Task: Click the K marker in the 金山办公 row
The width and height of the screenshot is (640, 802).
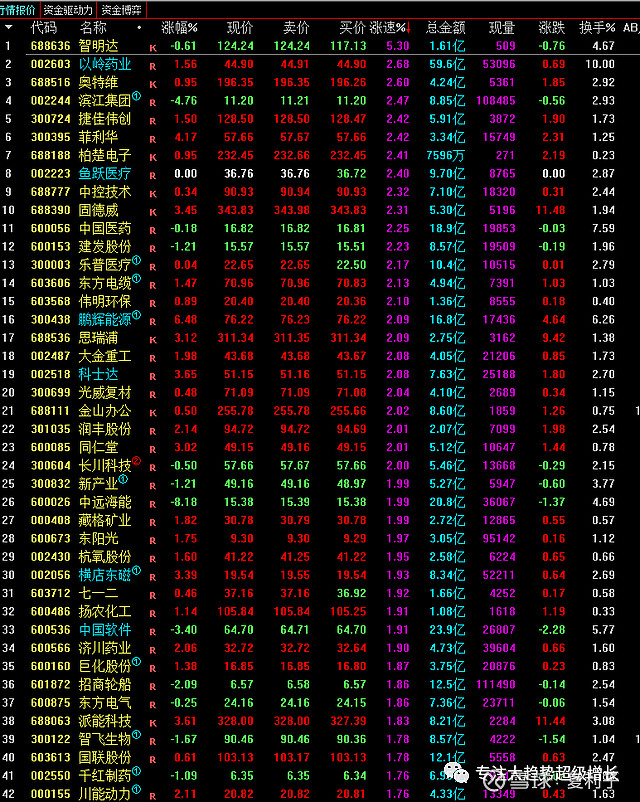Action: (153, 413)
